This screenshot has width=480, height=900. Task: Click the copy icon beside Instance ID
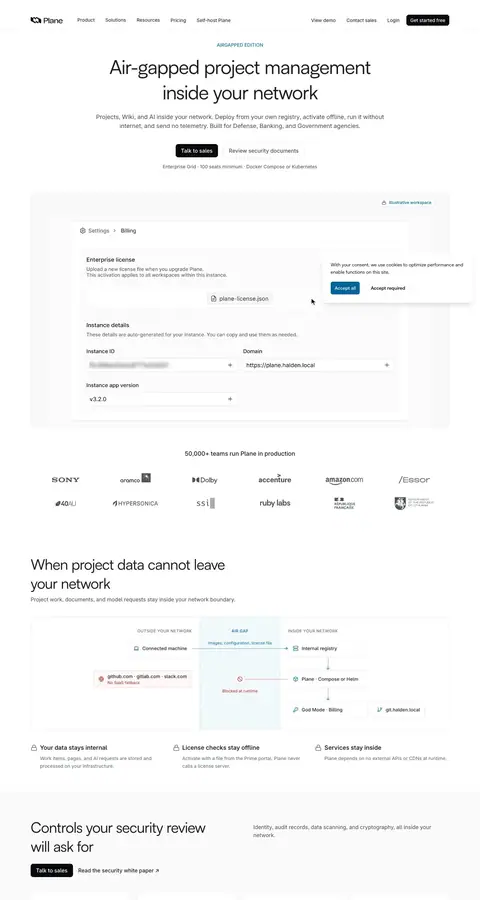230,365
